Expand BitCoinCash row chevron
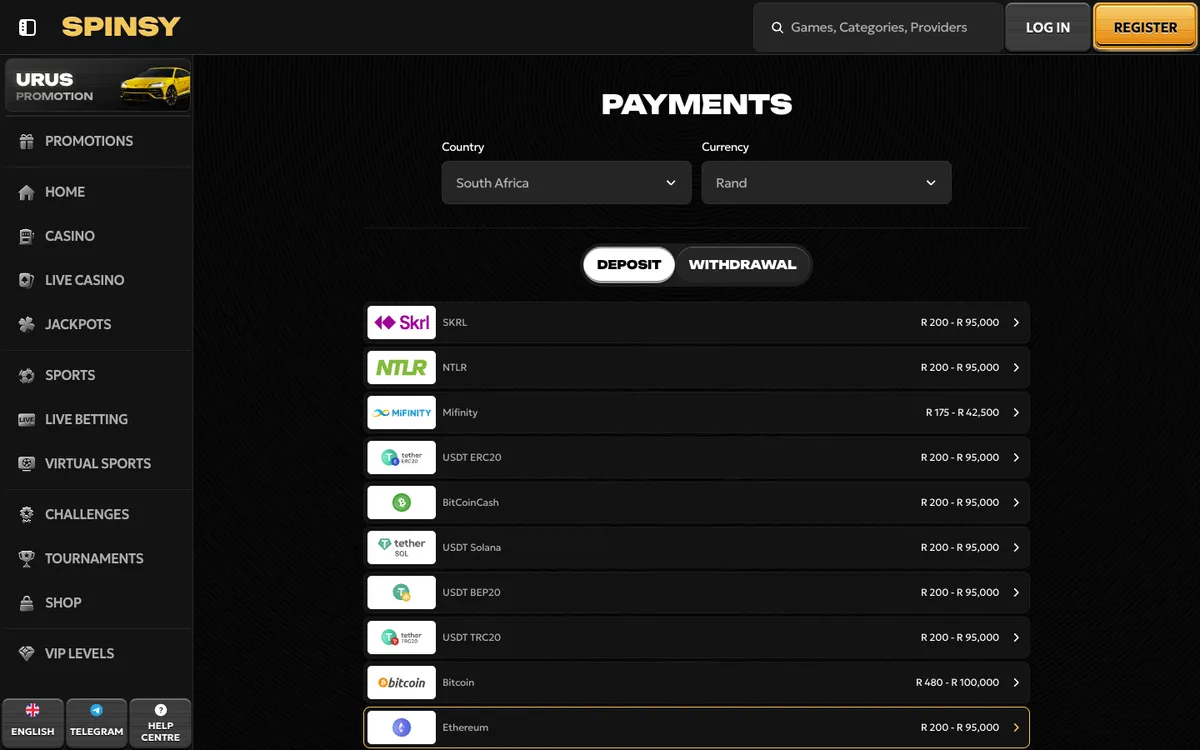This screenshot has height=750, width=1200. point(1016,503)
